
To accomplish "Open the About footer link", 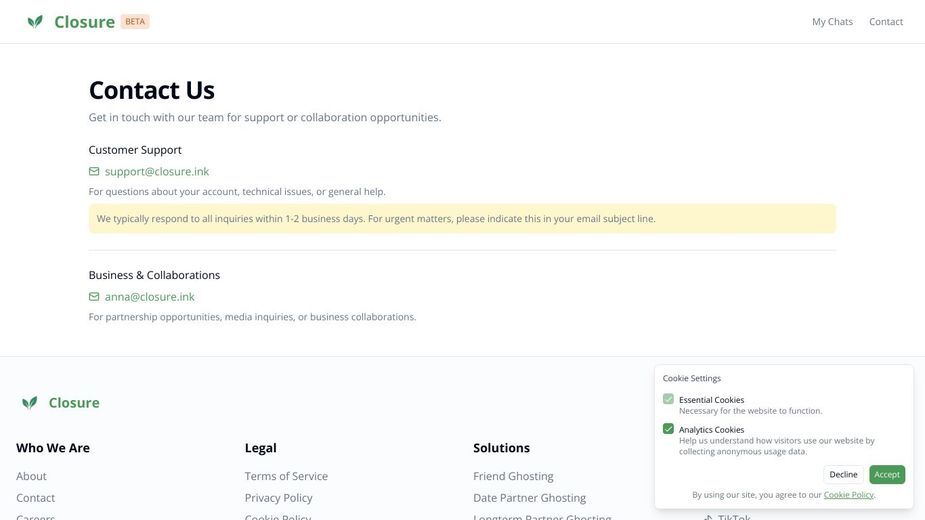I will point(31,476).
